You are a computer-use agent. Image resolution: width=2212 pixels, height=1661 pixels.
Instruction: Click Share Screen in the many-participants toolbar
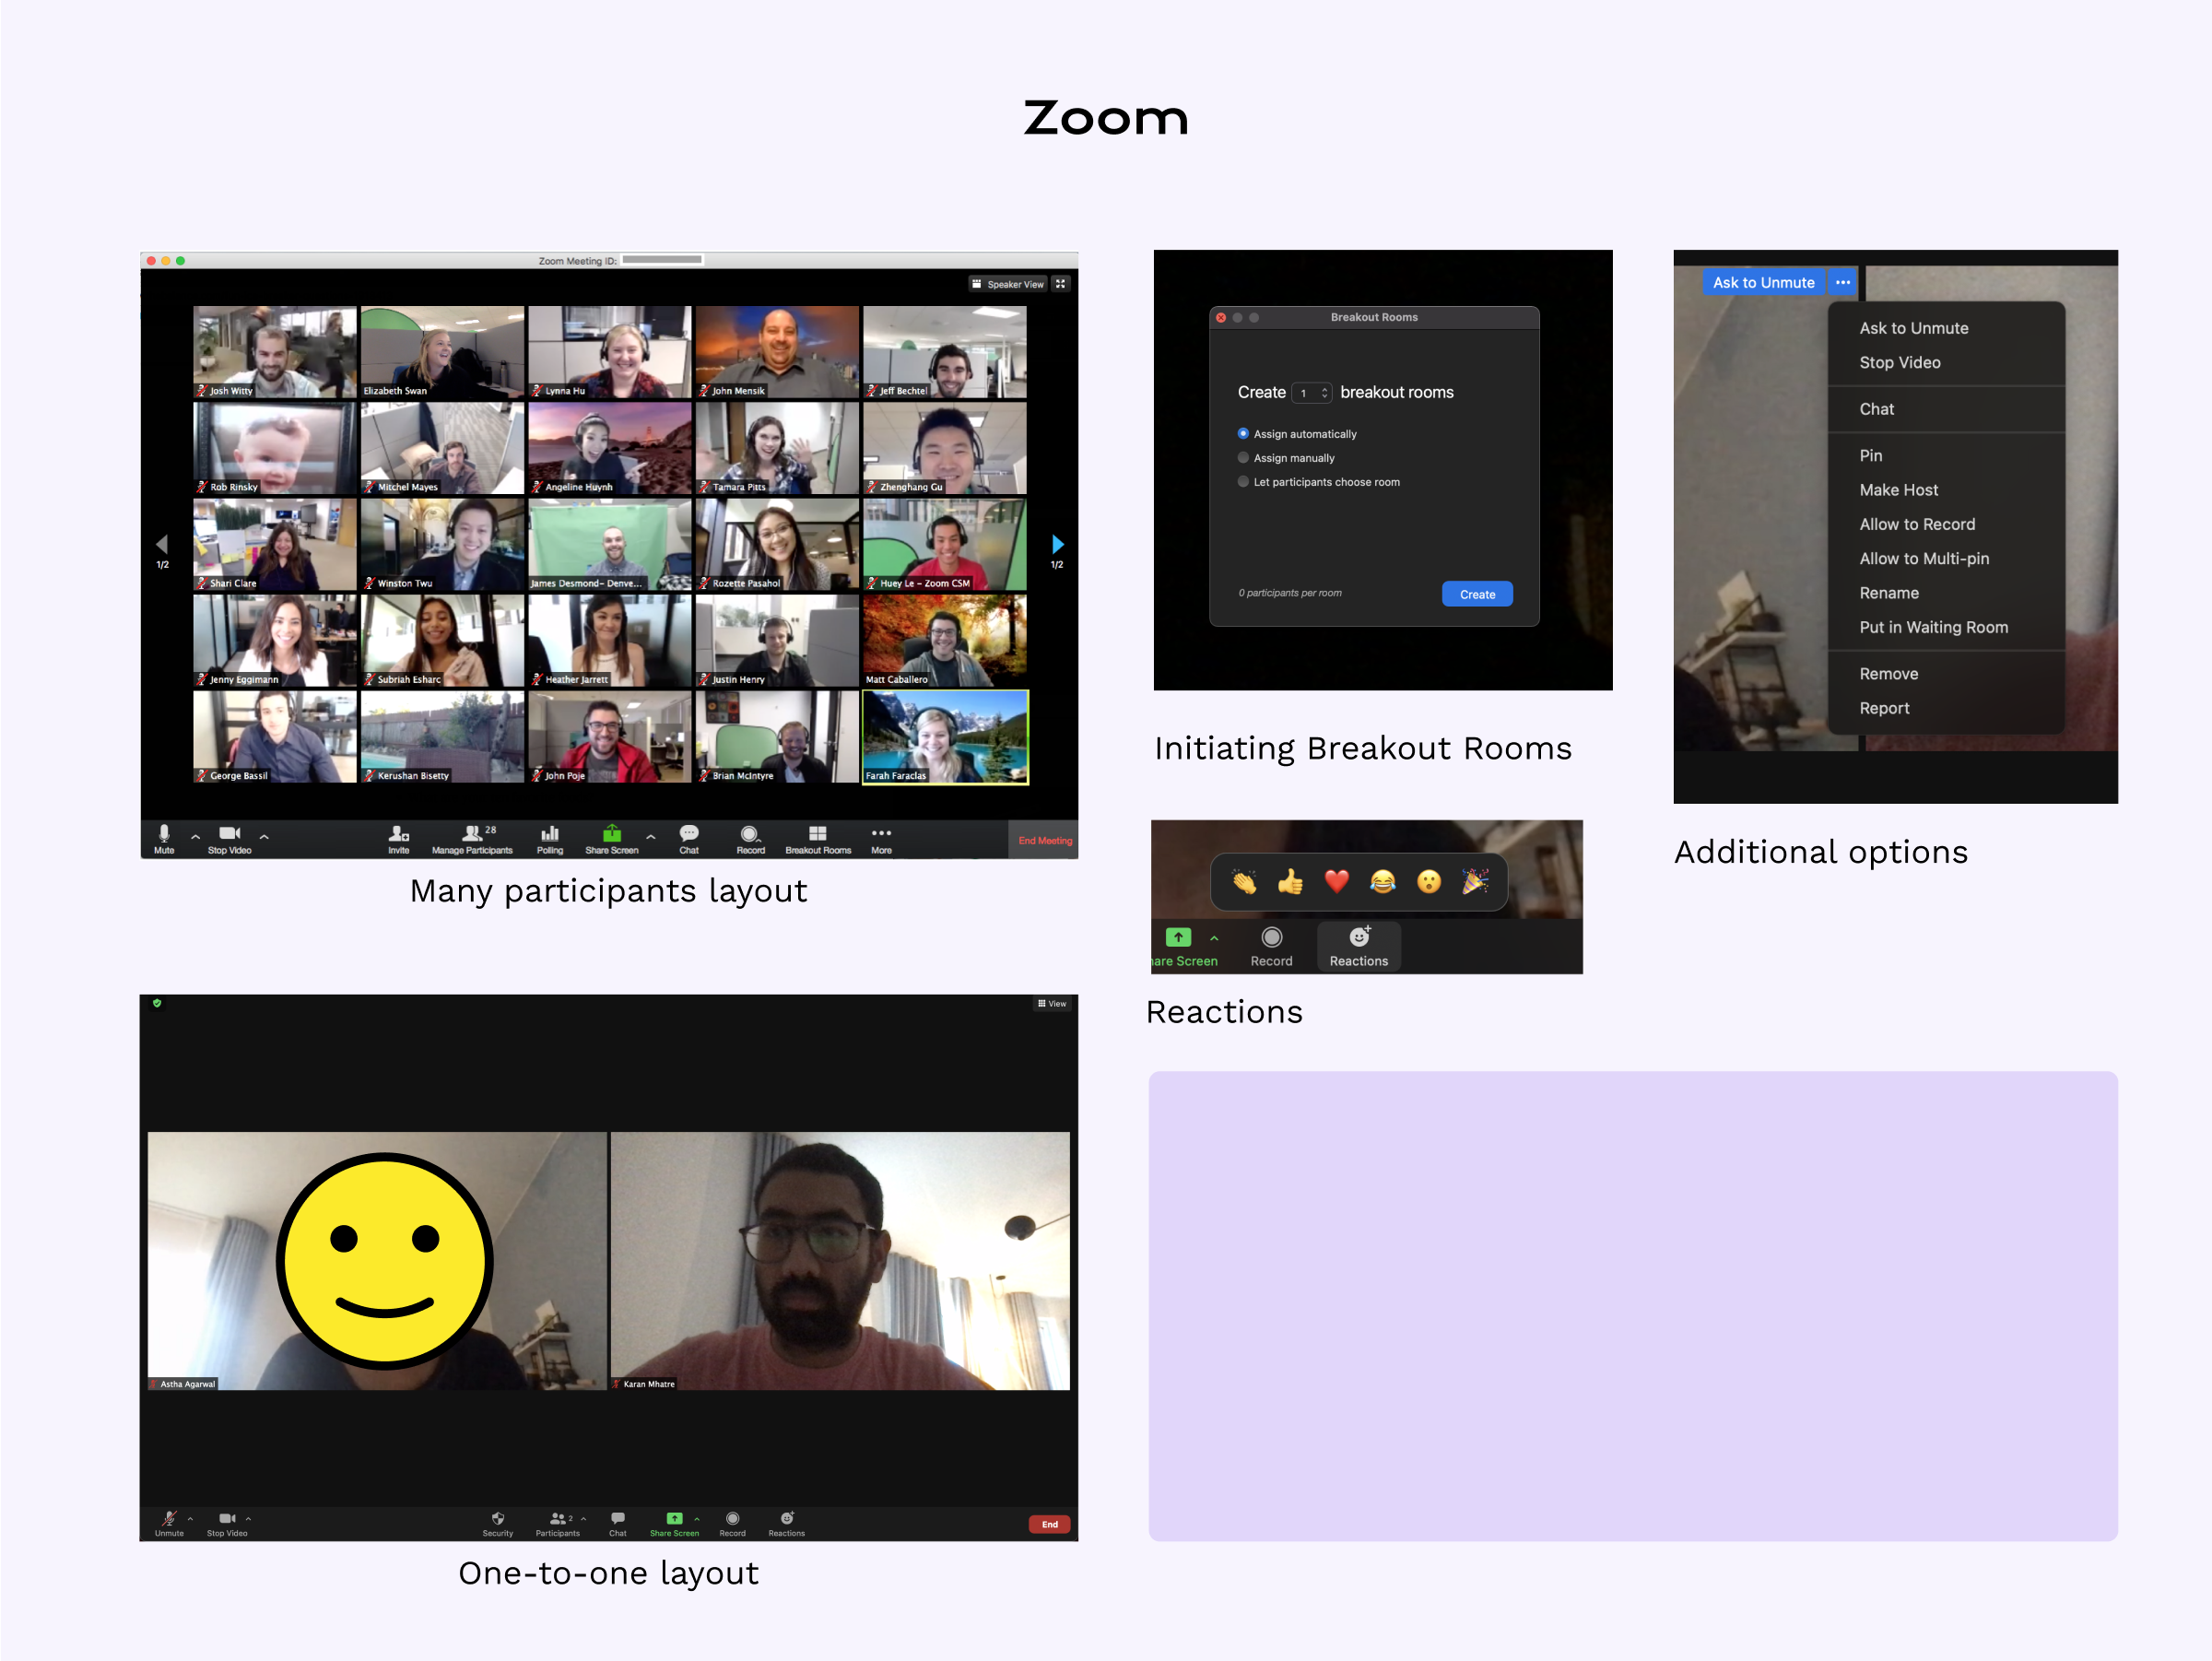[x=612, y=839]
